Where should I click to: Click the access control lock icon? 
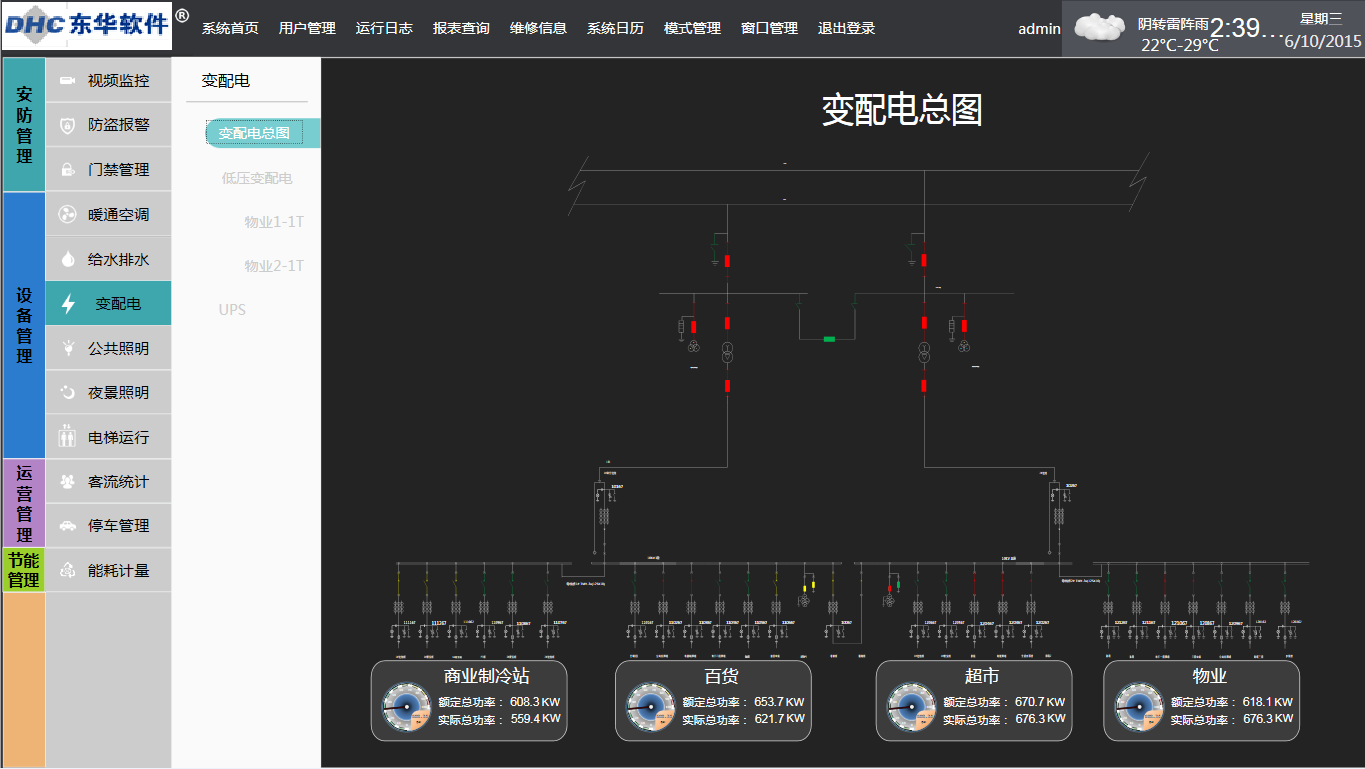point(68,170)
